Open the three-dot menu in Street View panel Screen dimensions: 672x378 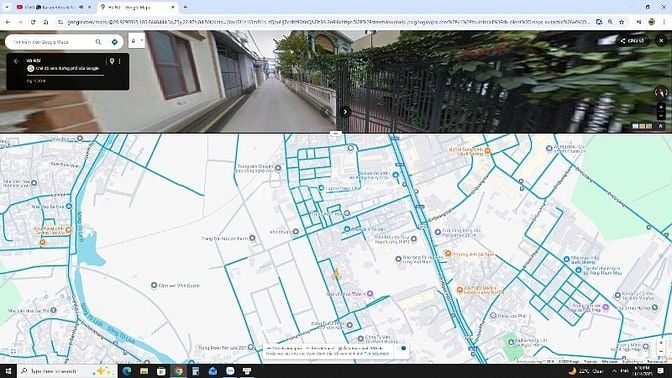point(120,61)
